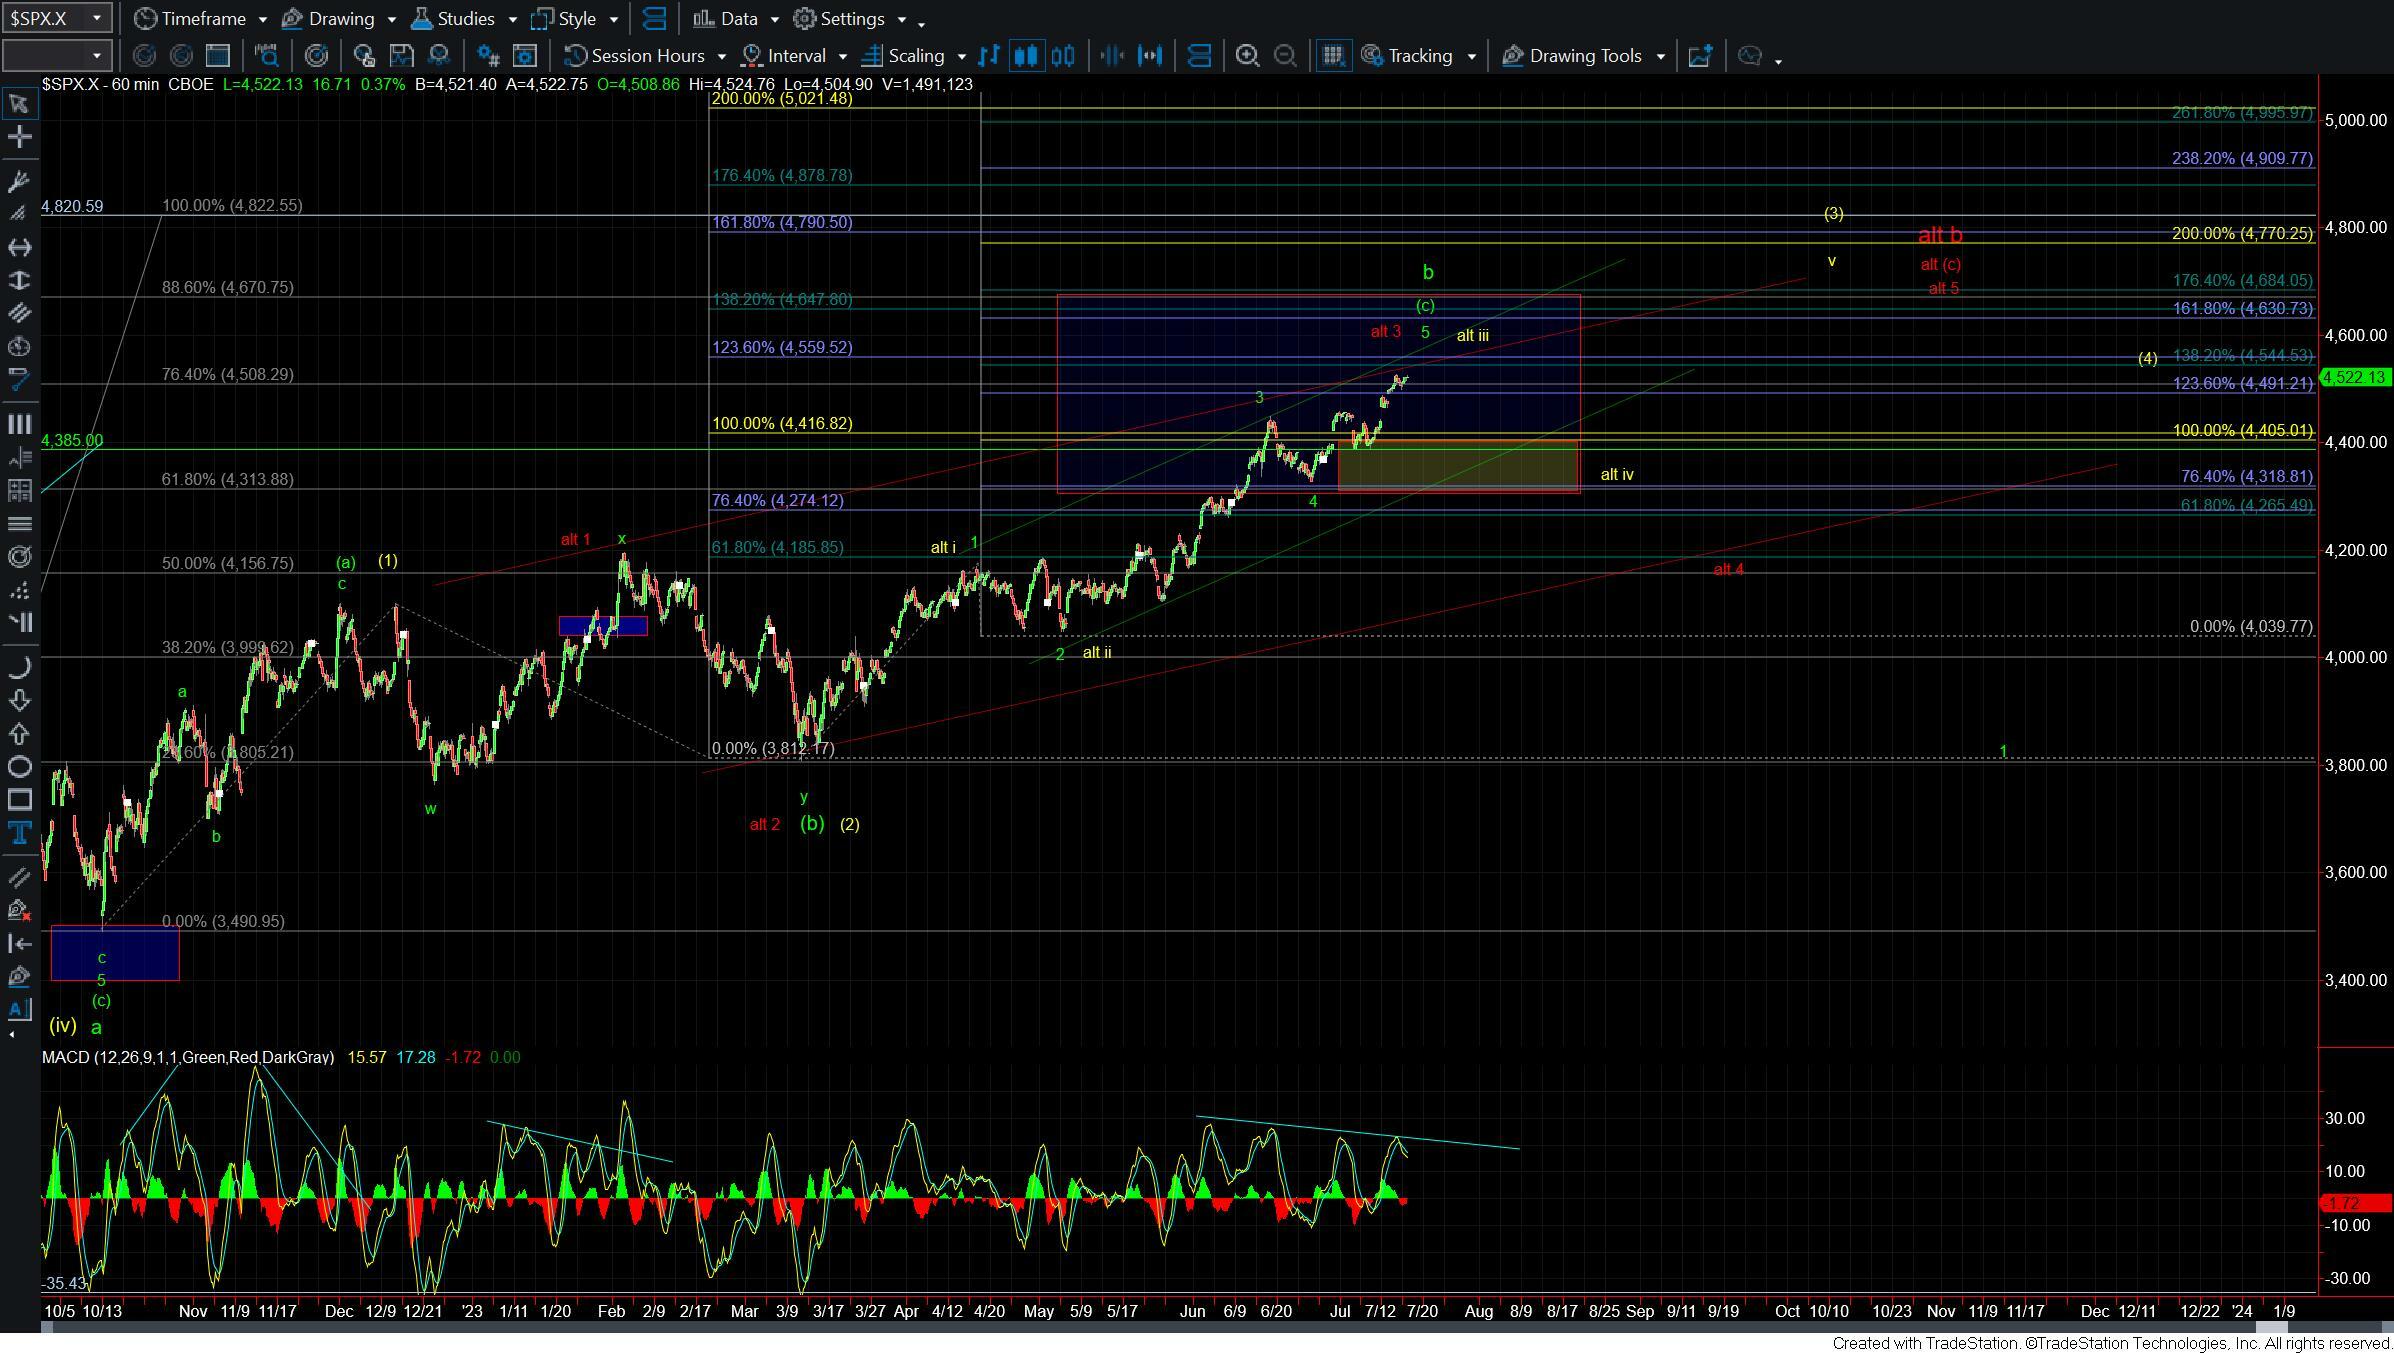
Task: Open the Drawing menu
Action: point(338,19)
